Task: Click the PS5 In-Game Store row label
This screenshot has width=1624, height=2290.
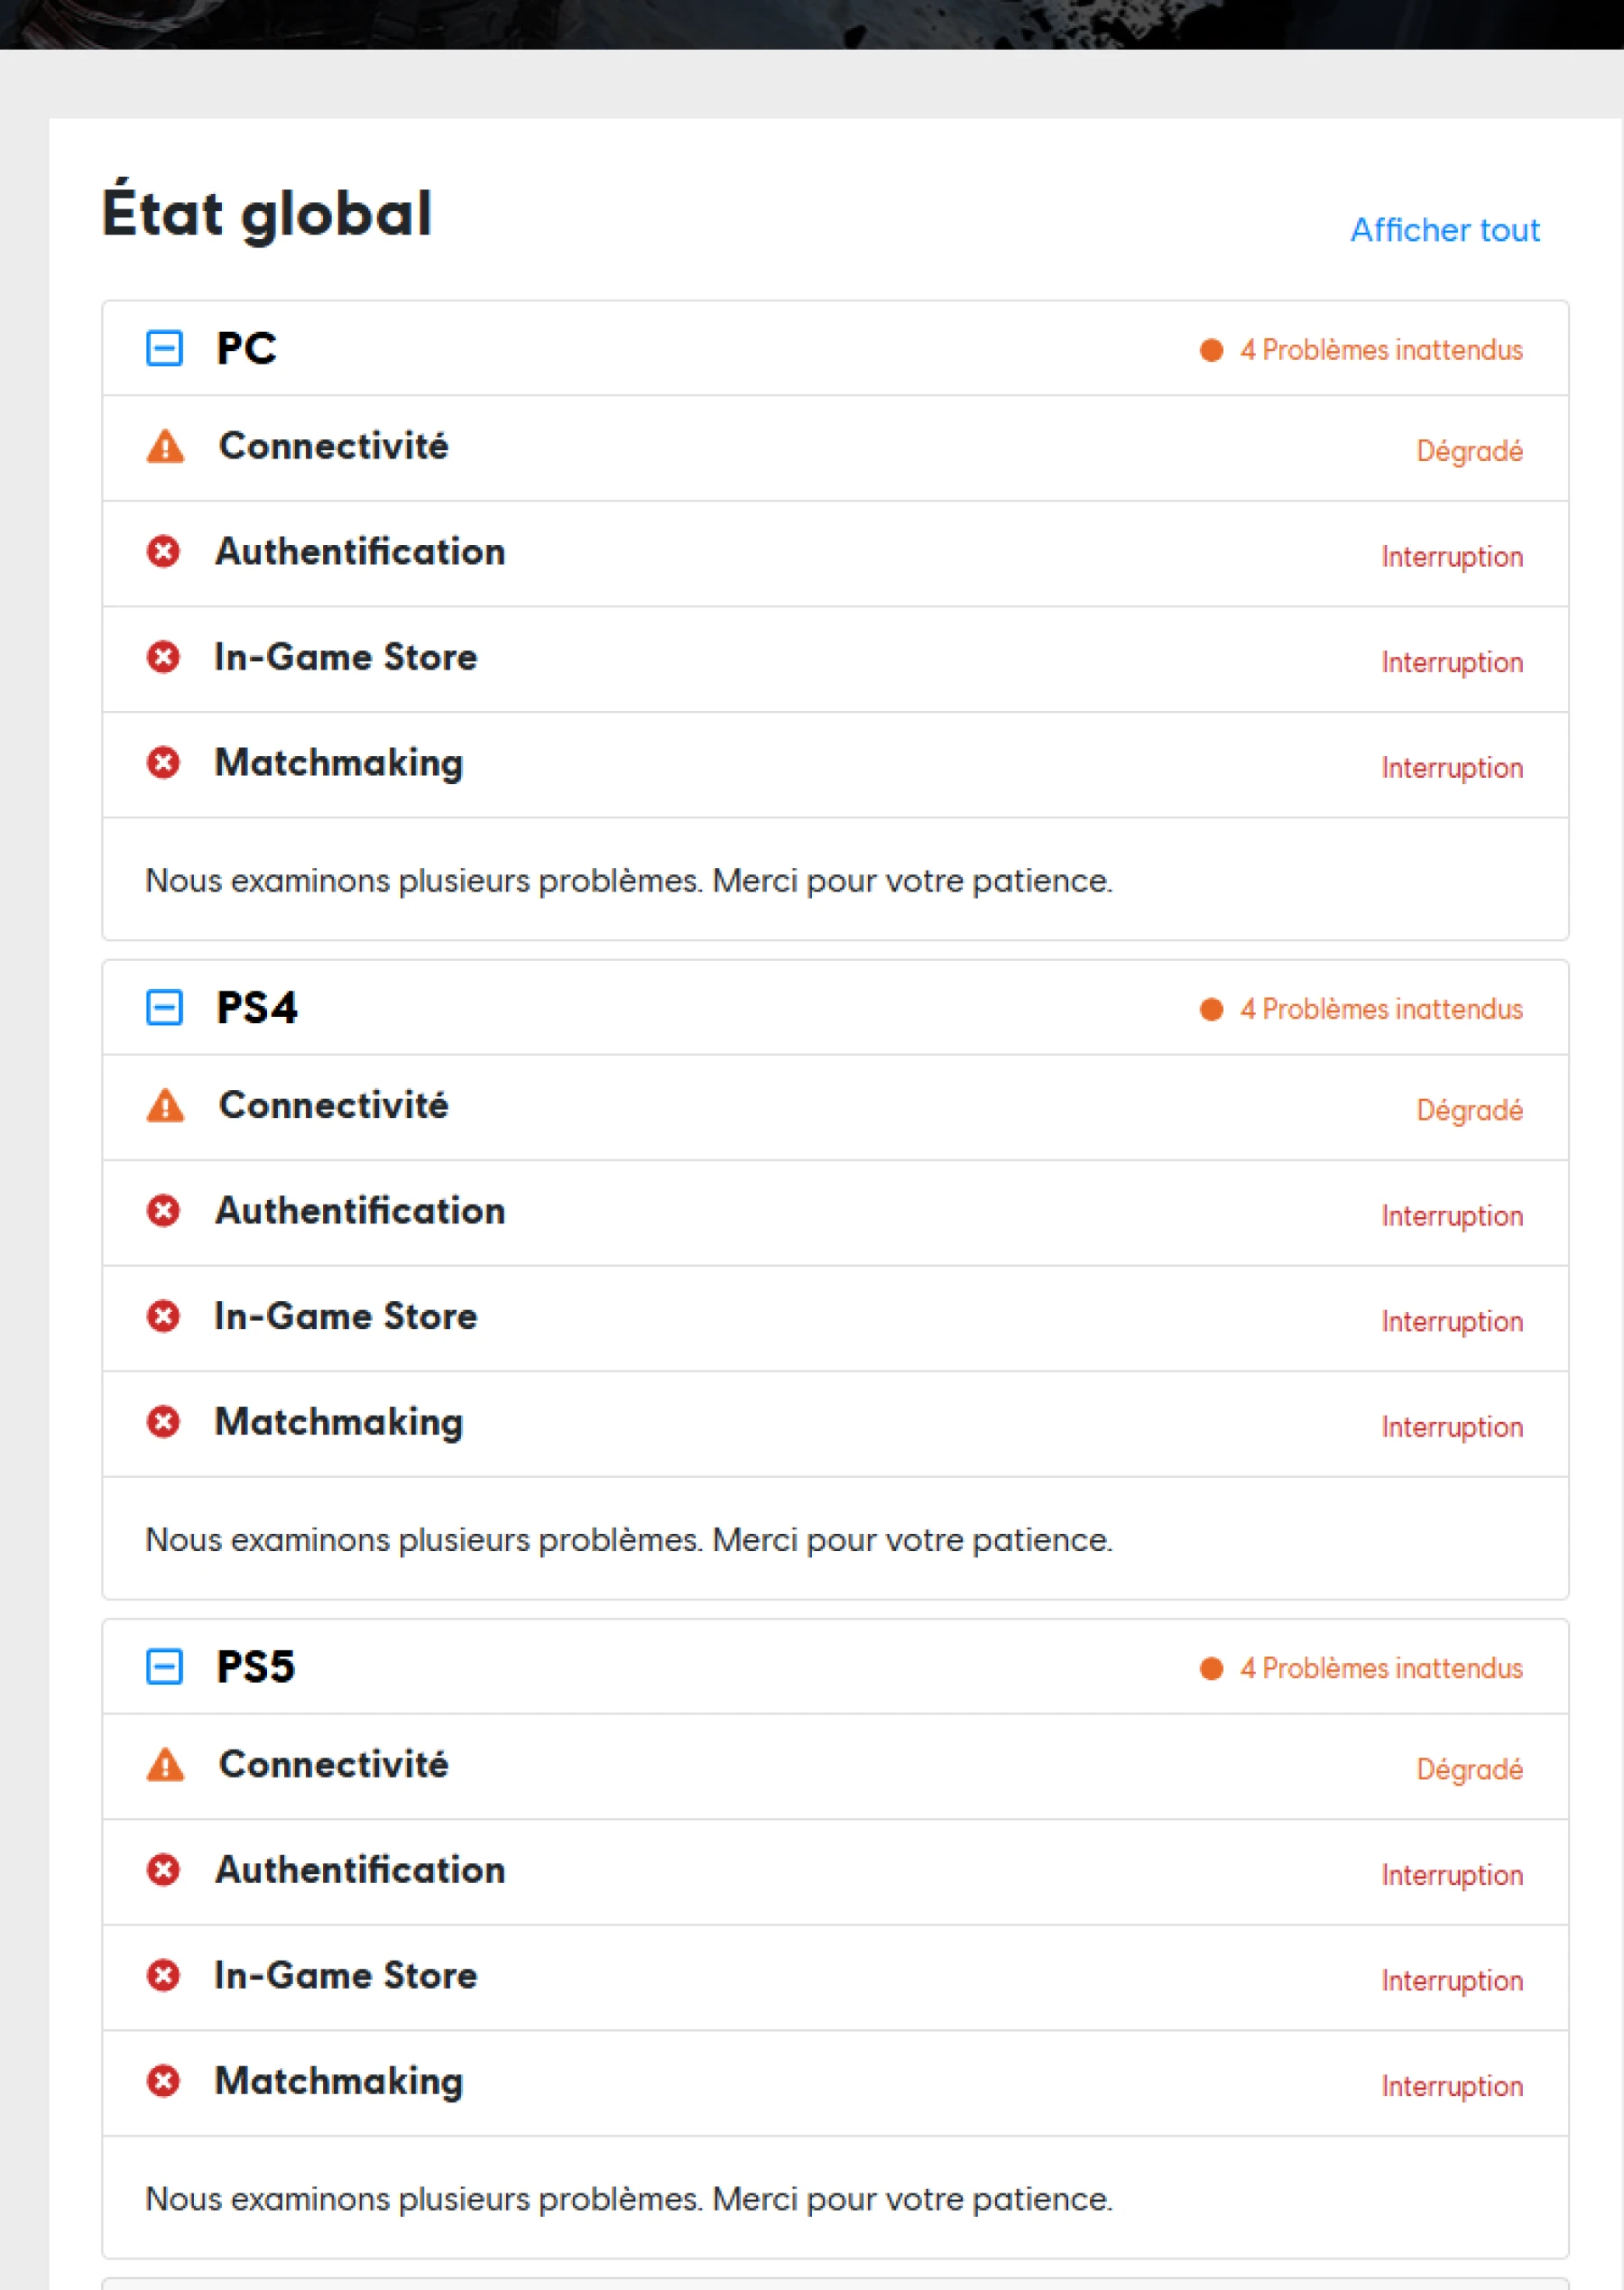Action: [x=346, y=1975]
